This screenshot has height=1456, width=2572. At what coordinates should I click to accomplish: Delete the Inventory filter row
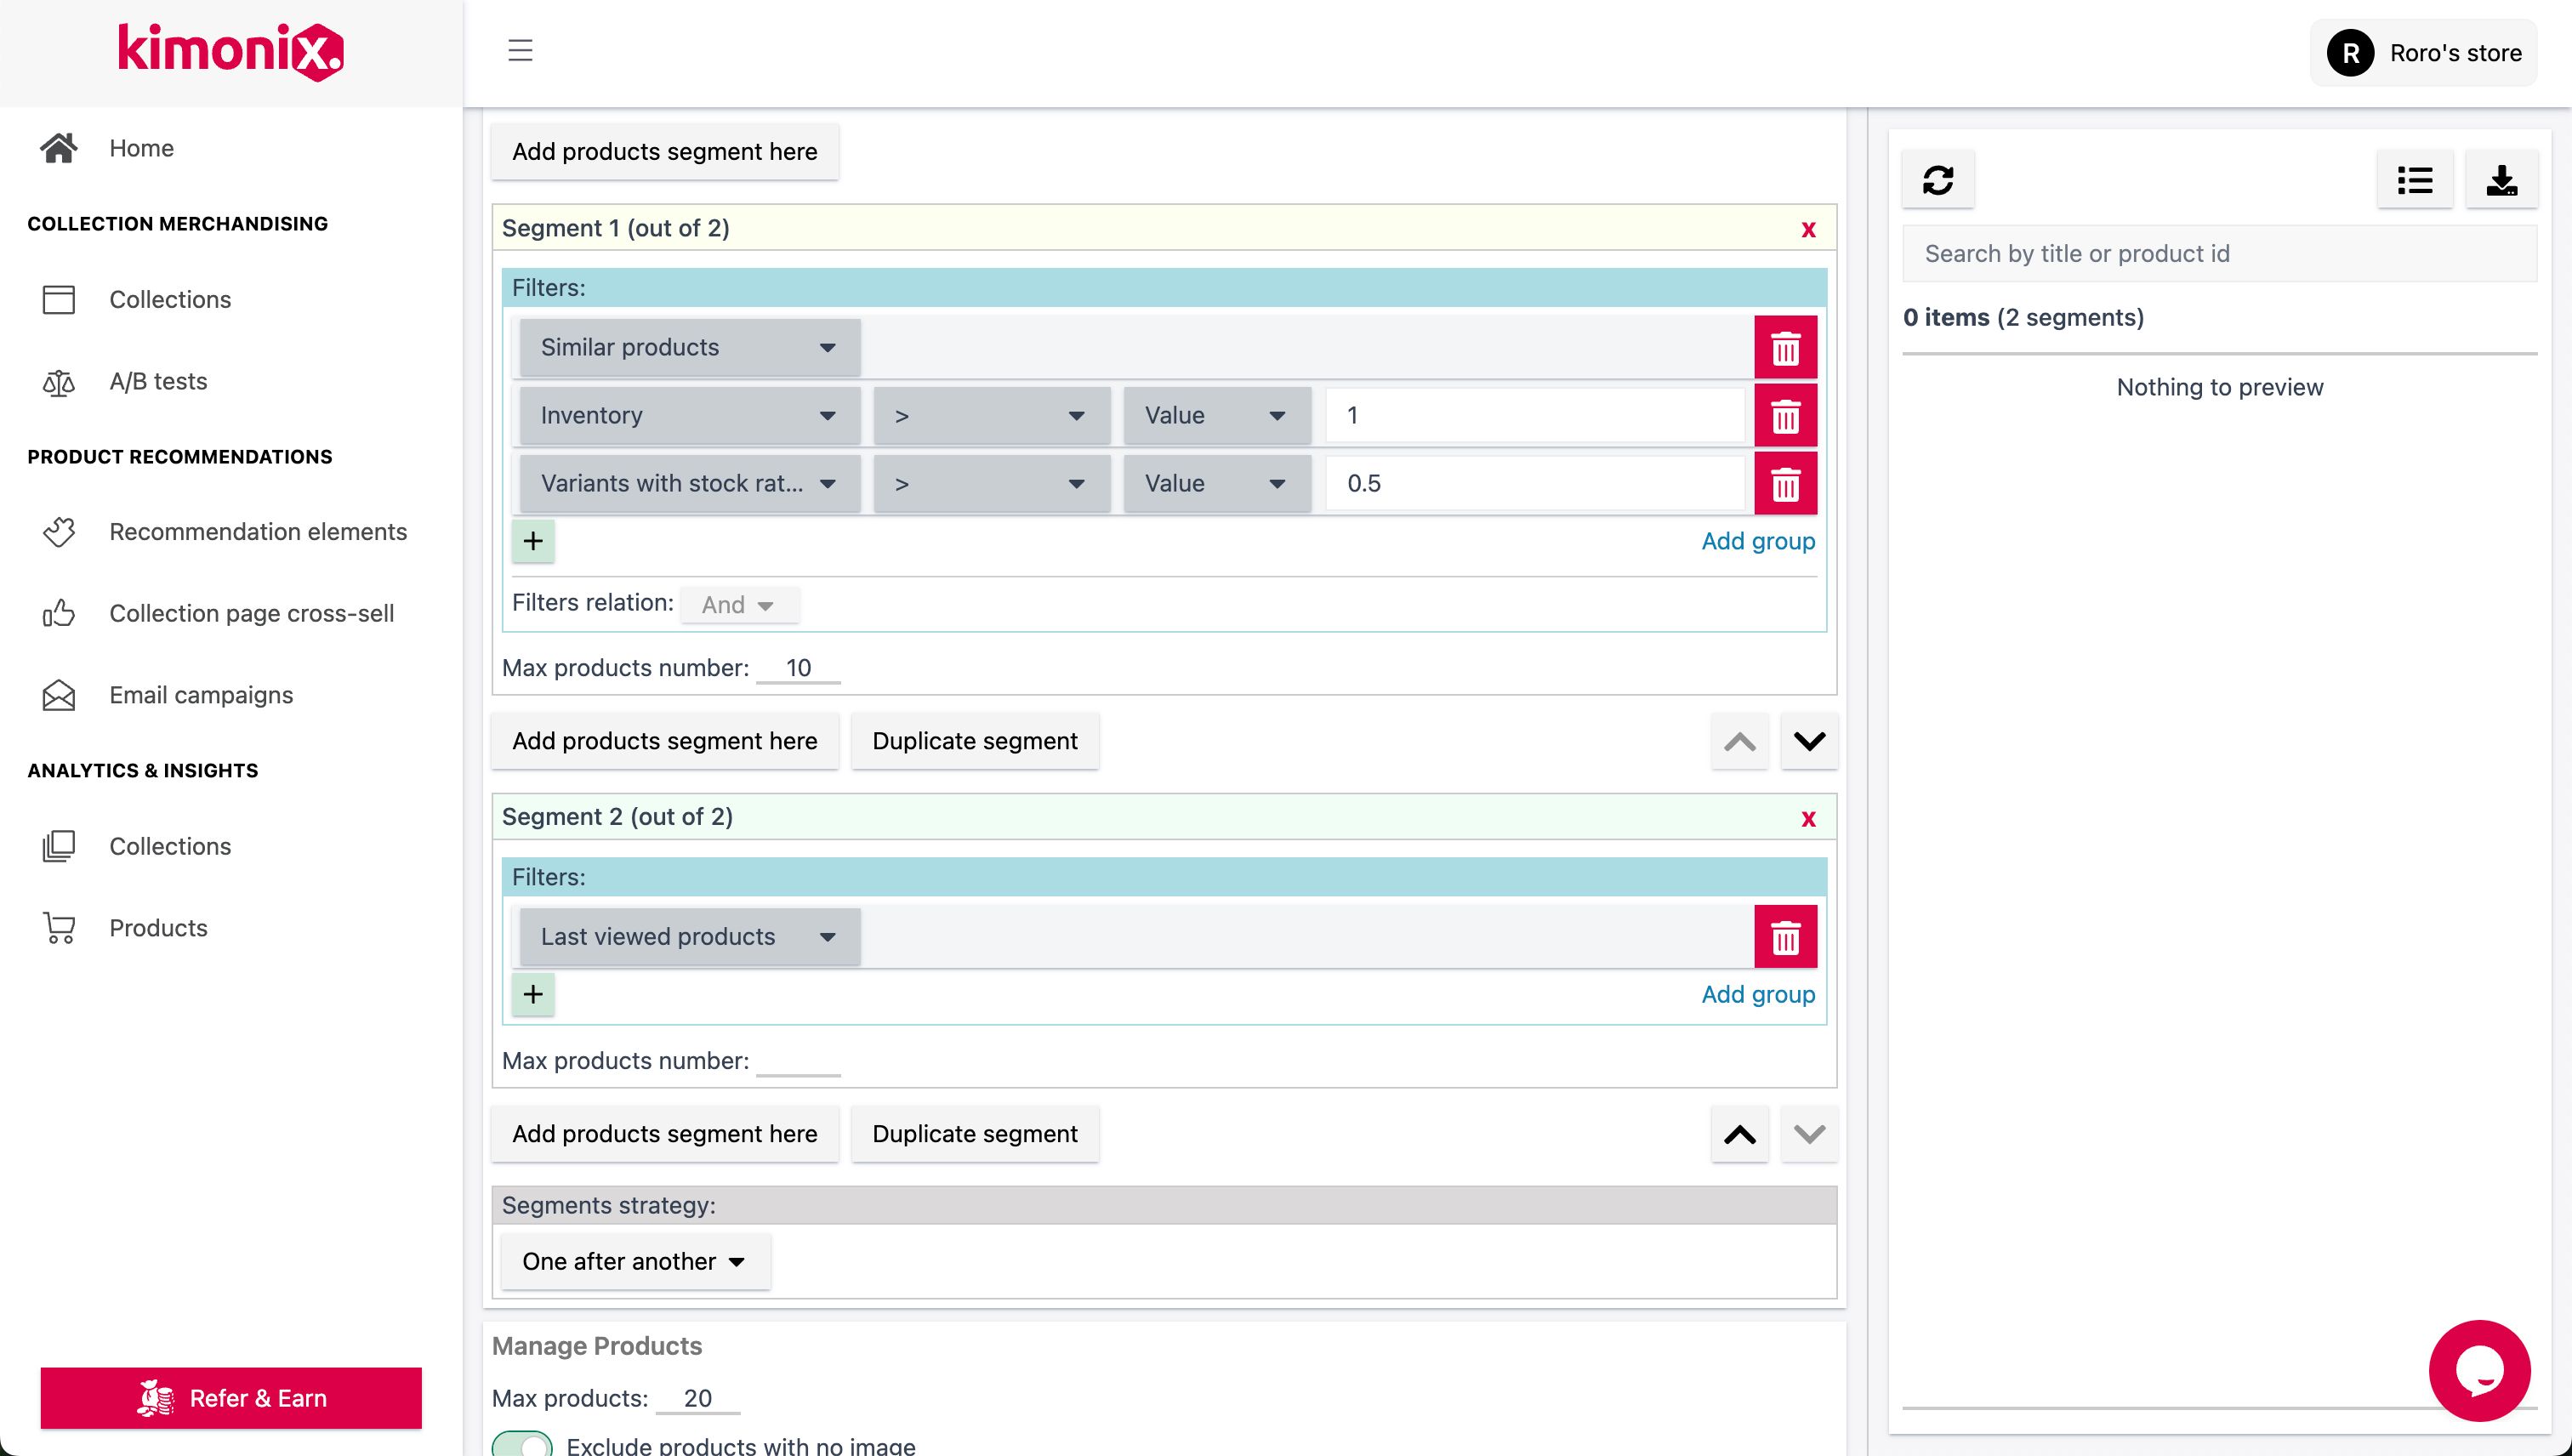[x=1786, y=415]
